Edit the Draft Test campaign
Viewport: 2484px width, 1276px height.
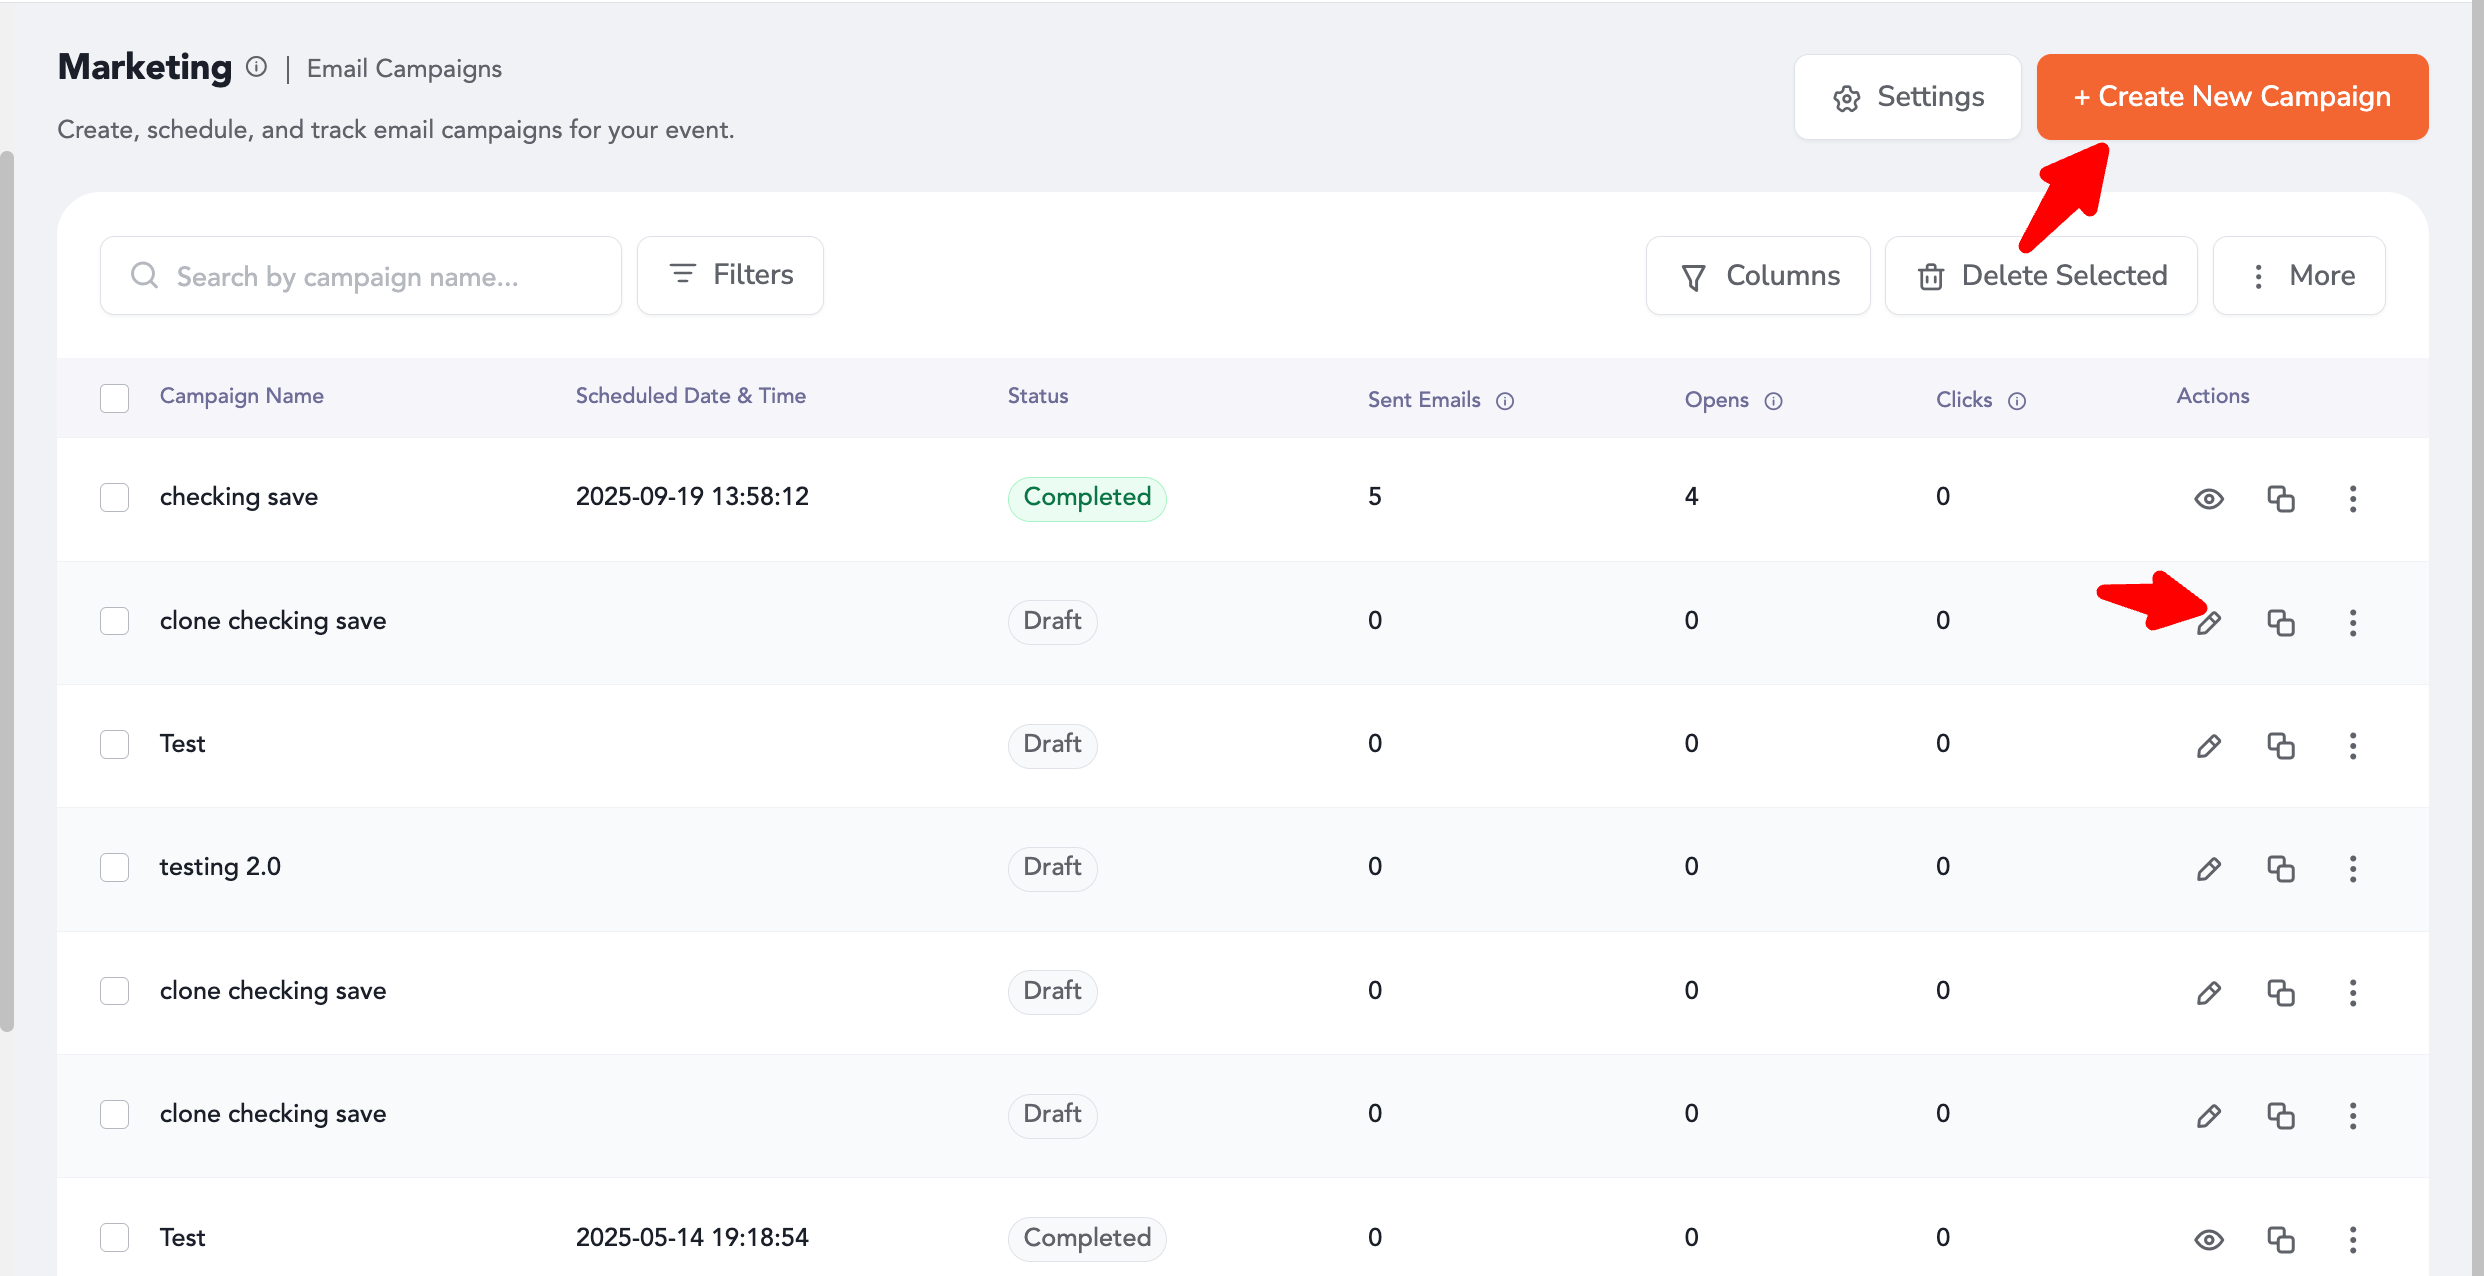click(x=2209, y=746)
